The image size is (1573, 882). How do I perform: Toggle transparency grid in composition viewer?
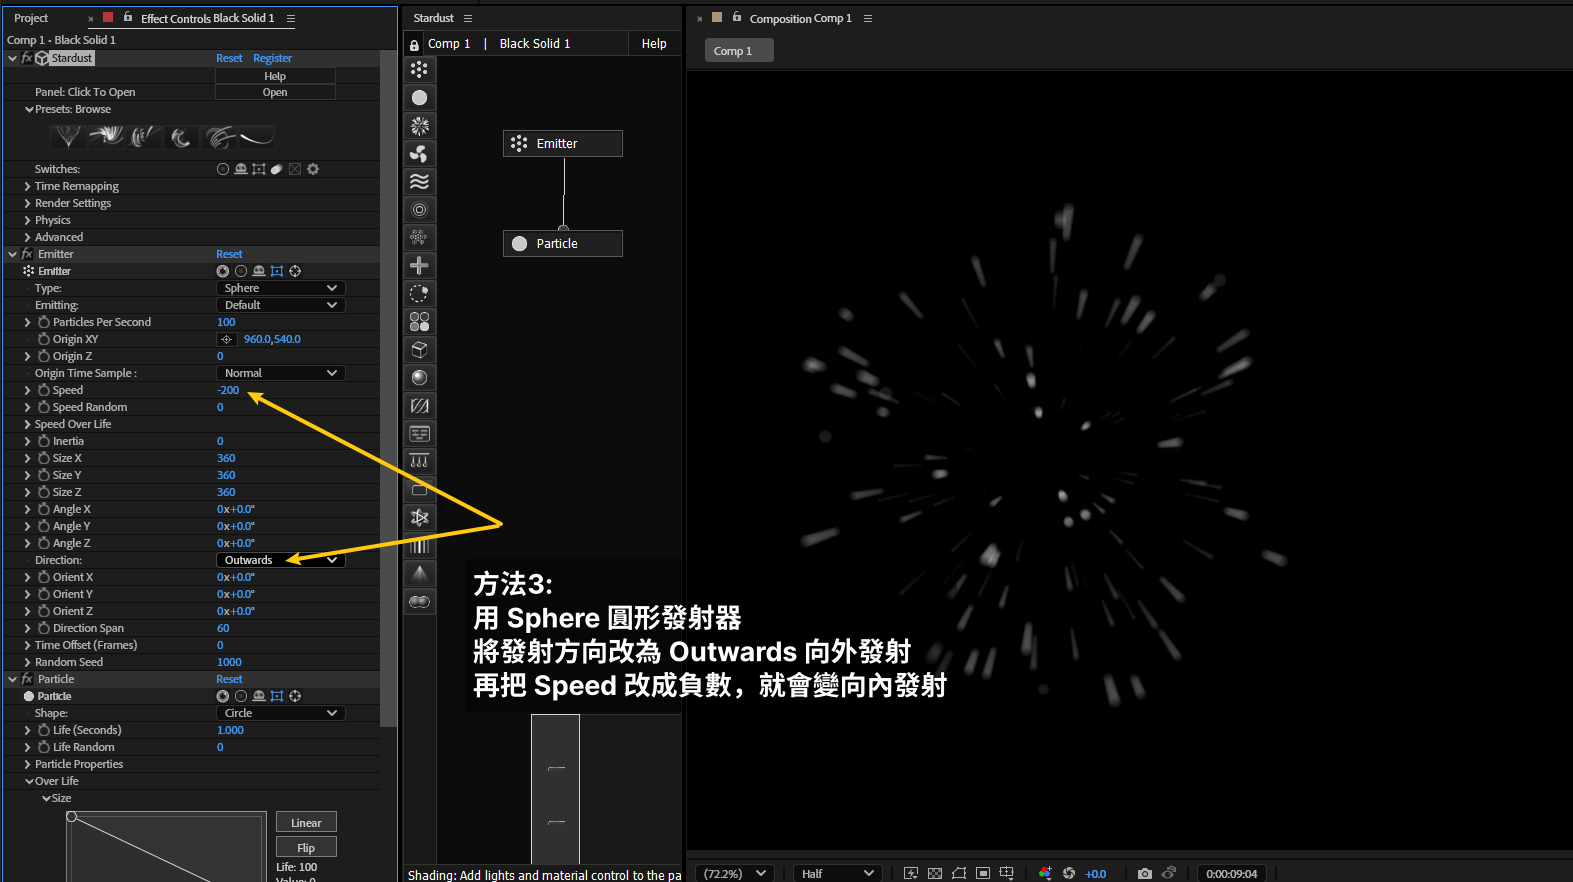click(x=934, y=873)
